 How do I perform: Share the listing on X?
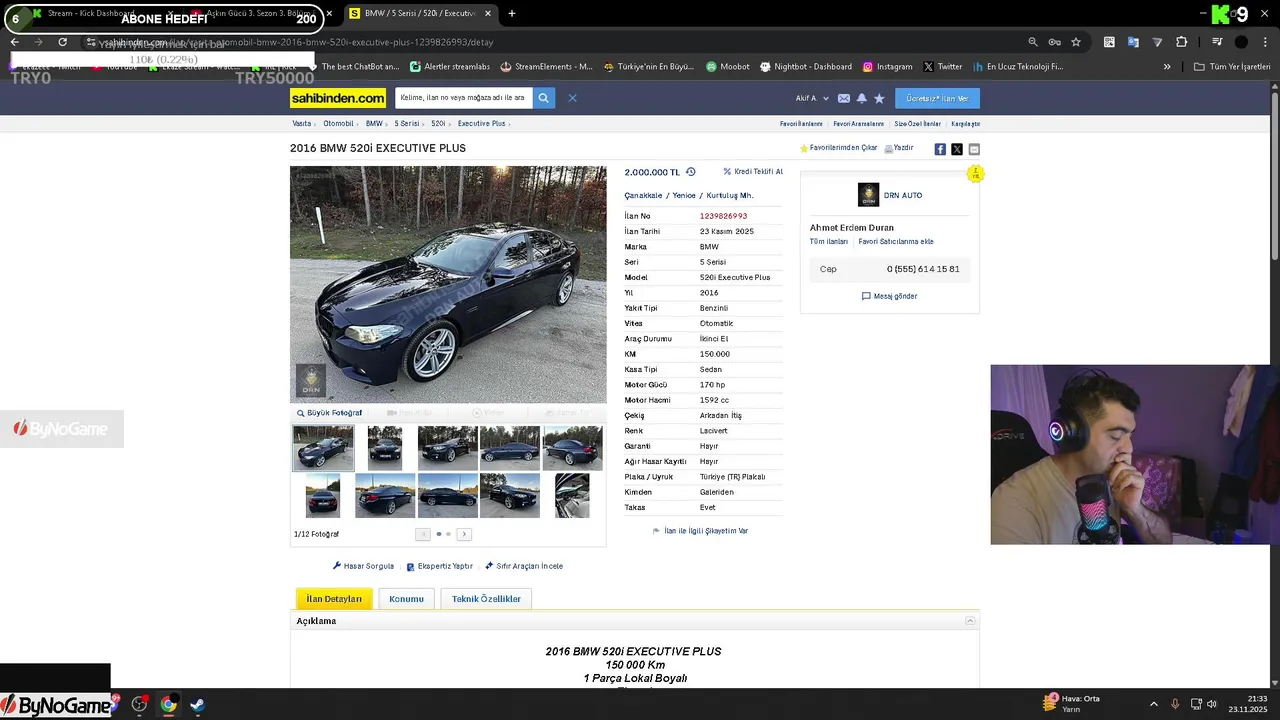(957, 149)
